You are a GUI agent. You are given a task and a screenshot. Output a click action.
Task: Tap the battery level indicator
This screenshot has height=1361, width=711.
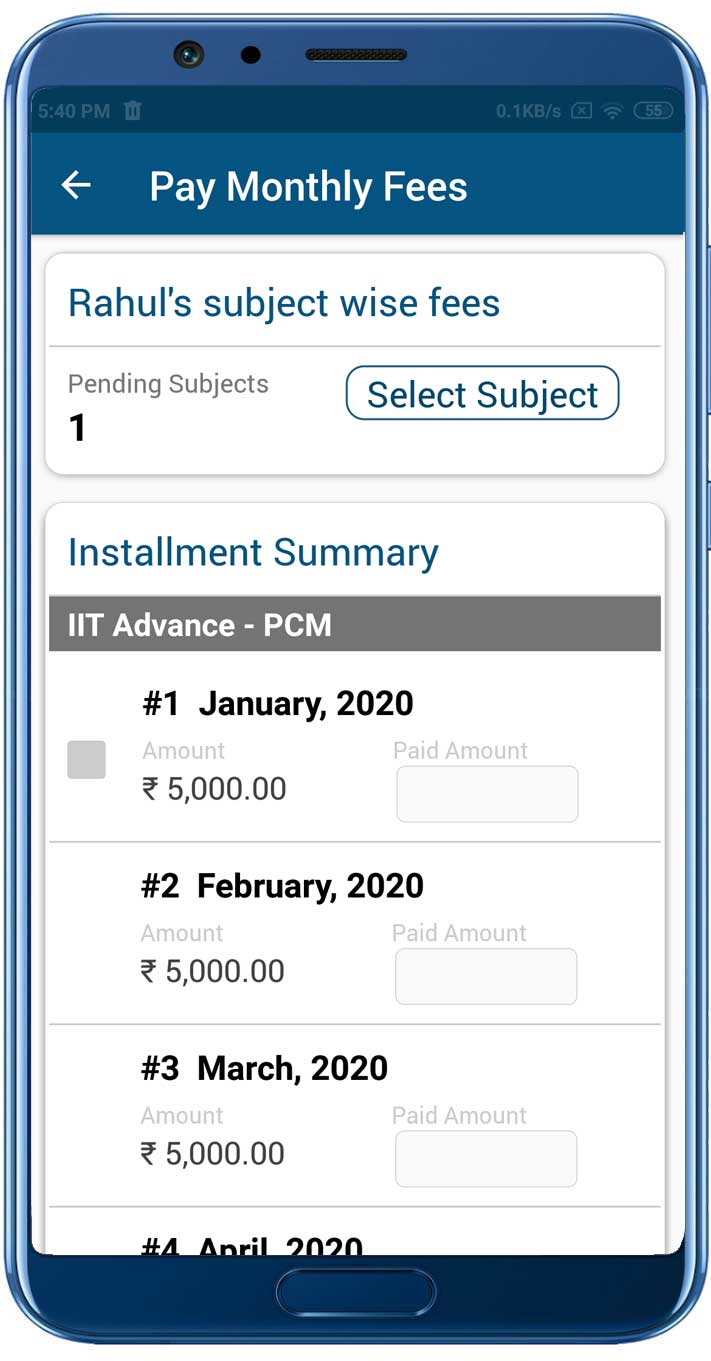click(x=653, y=111)
